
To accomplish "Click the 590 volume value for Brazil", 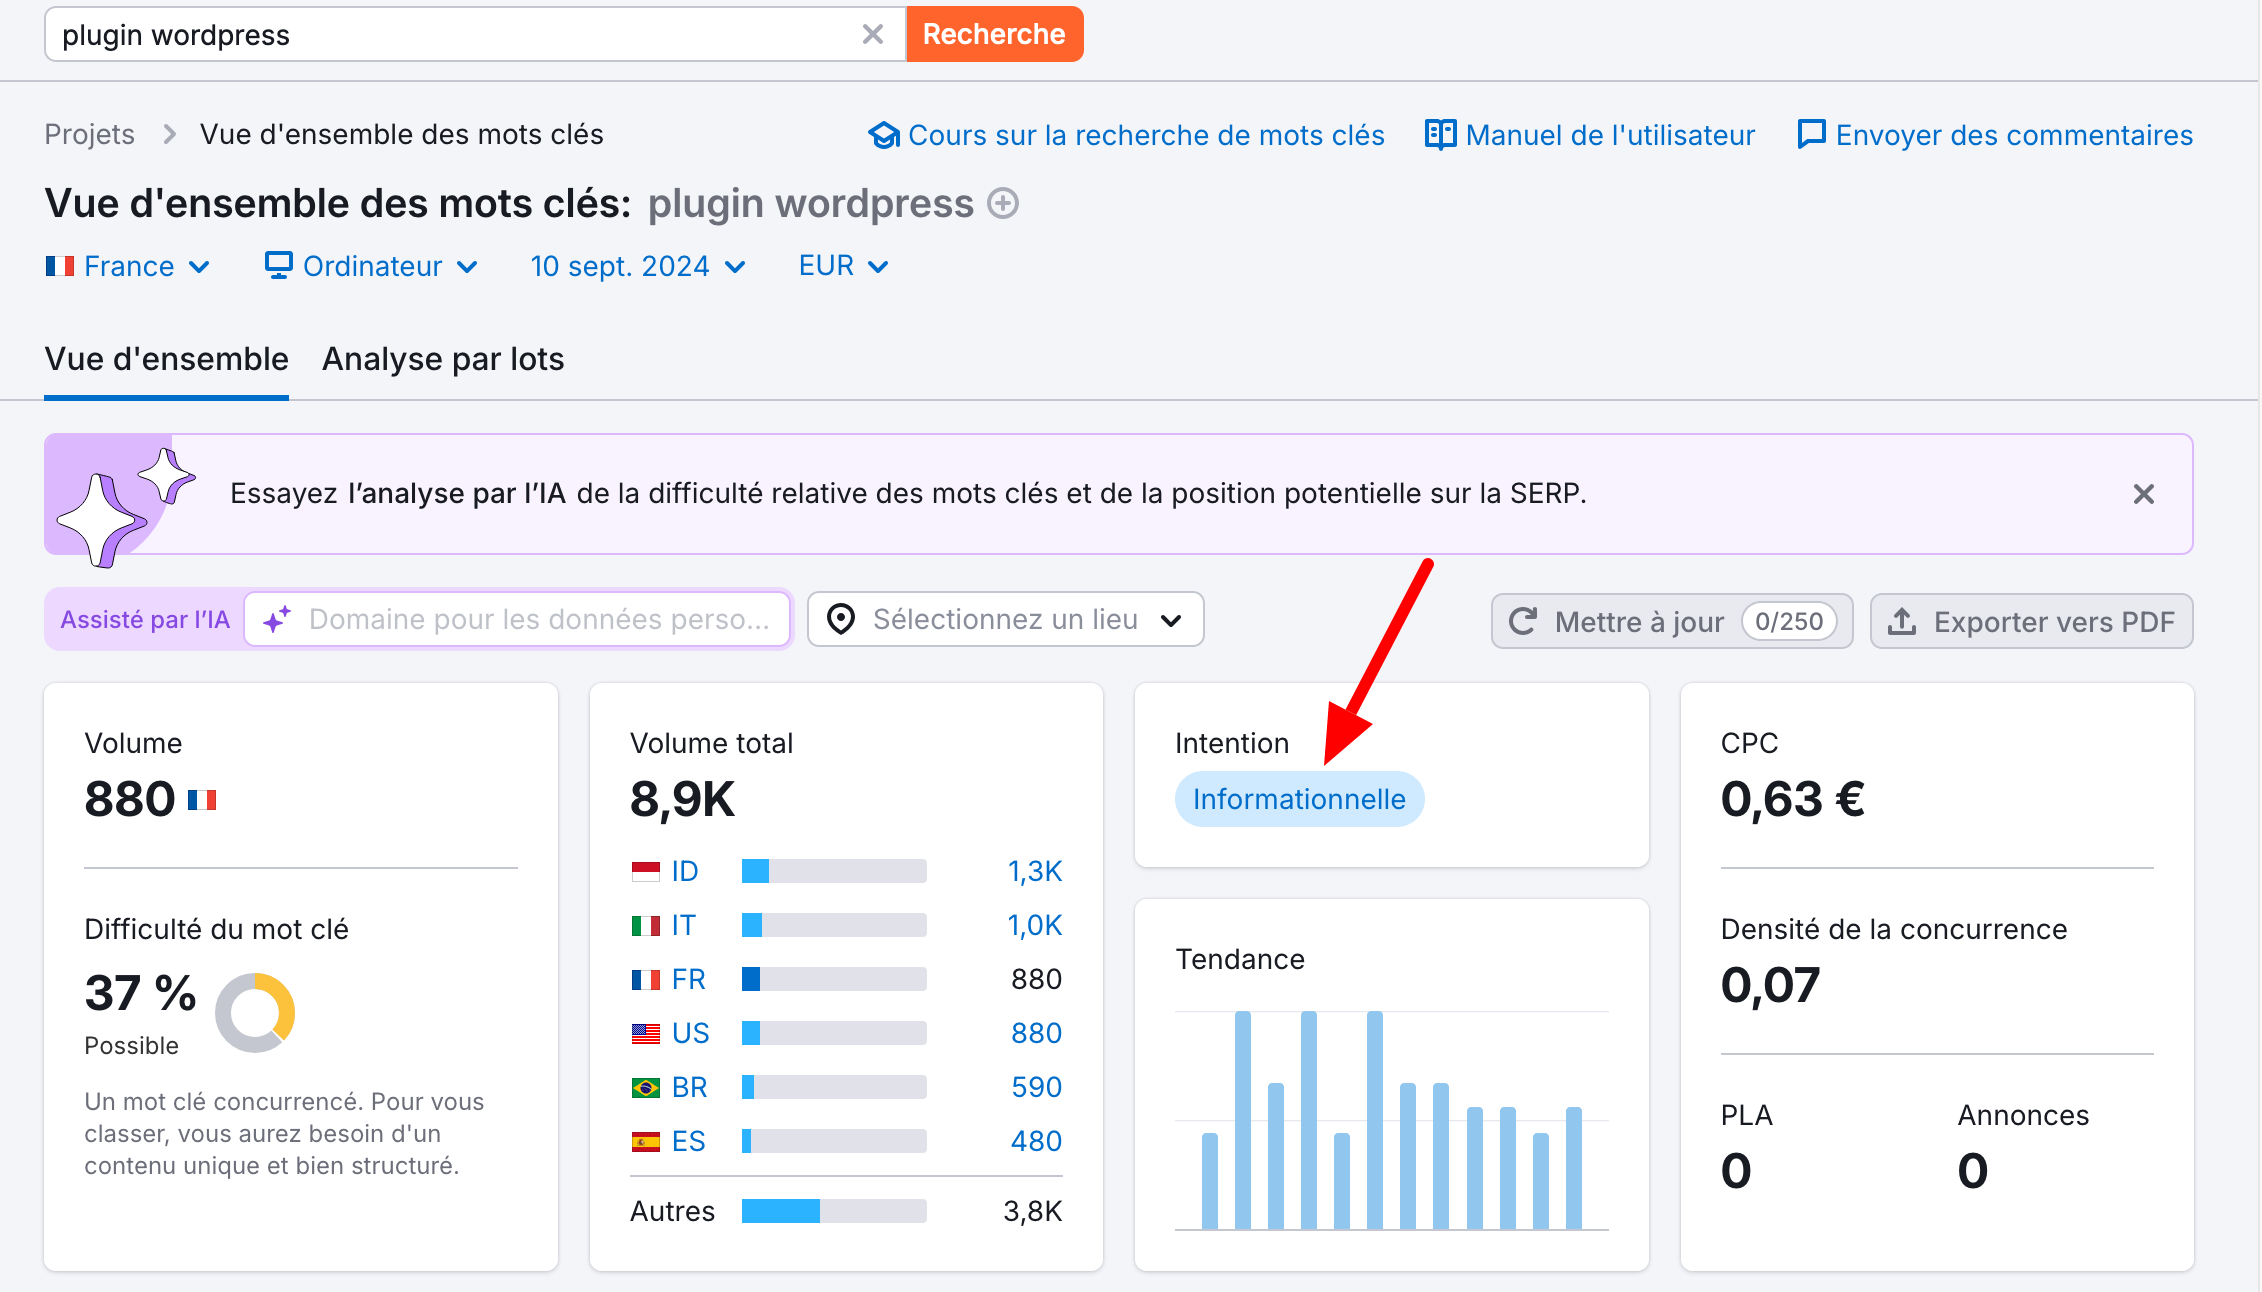I will pos(1036,1087).
